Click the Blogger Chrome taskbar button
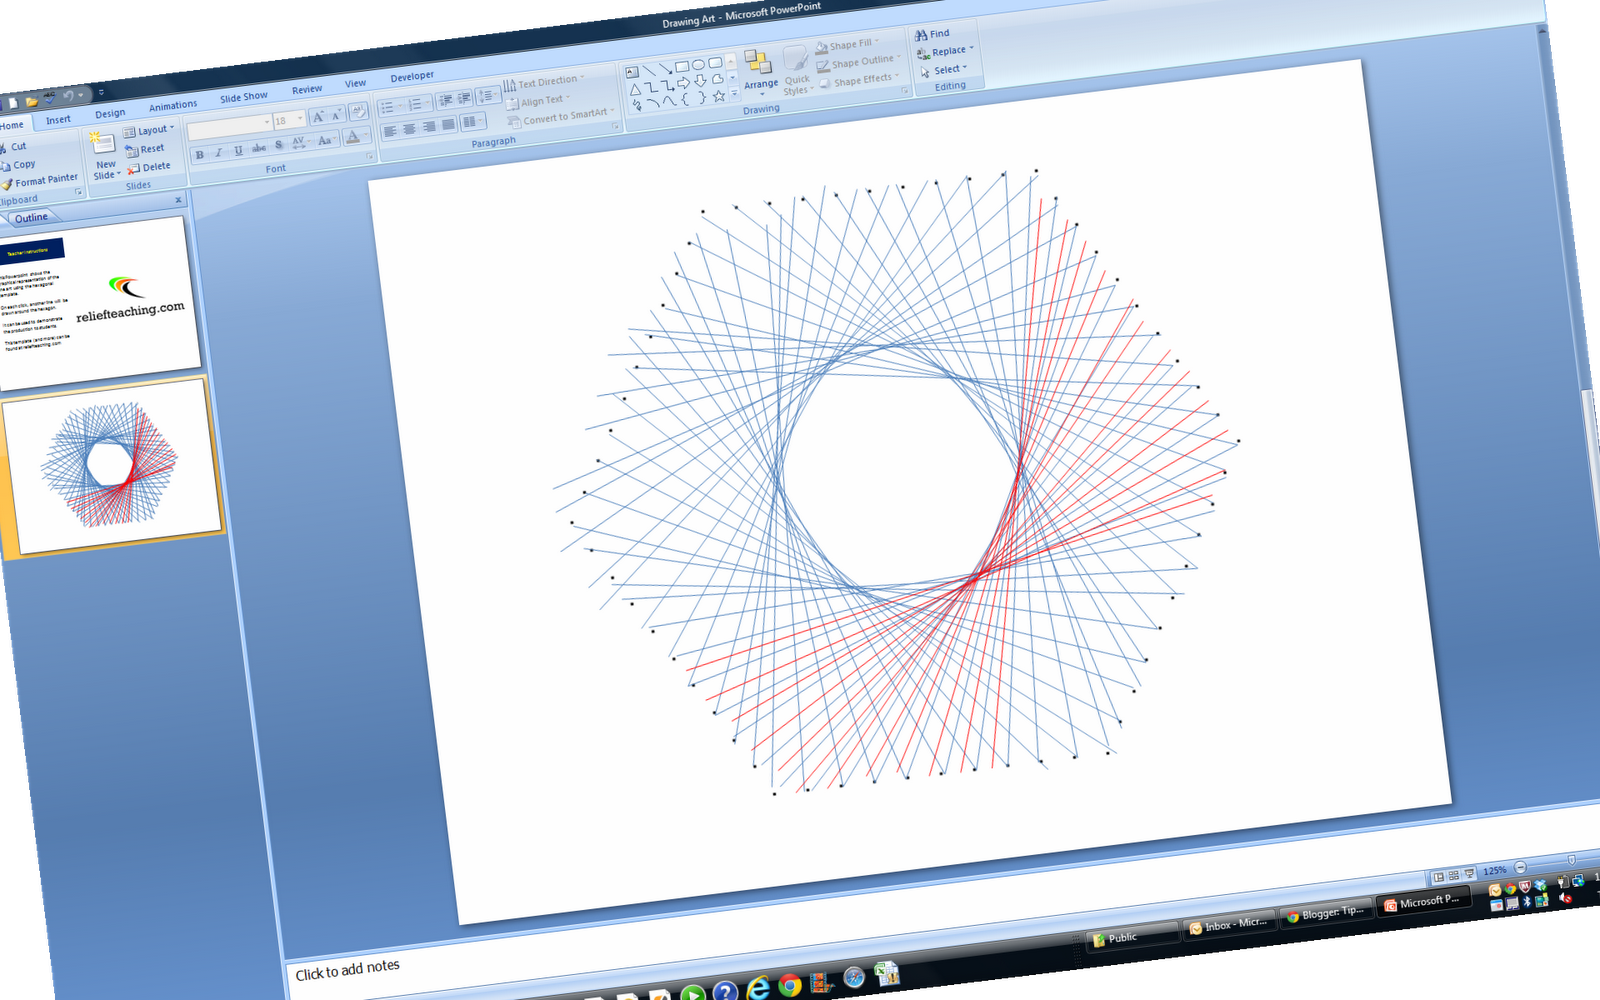 1327,913
